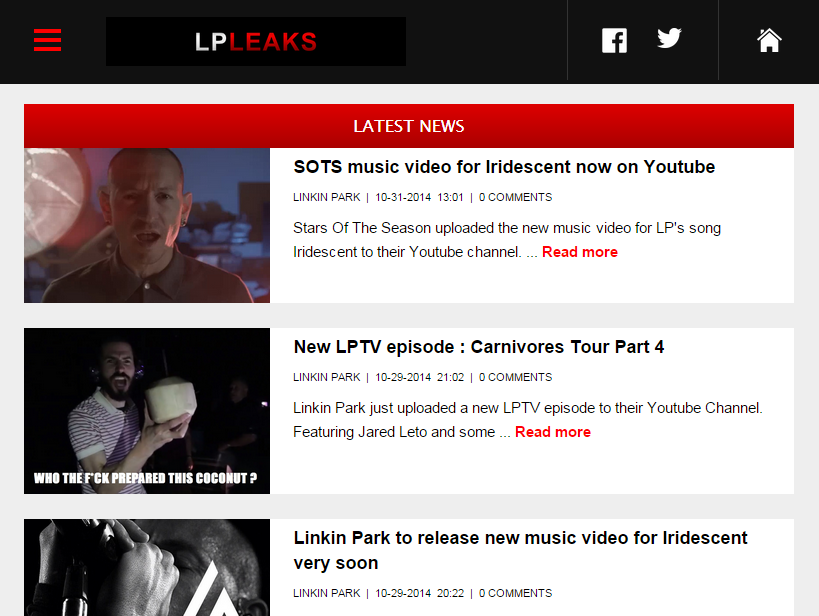This screenshot has width=819, height=616.
Task: Select LINKIN PARK category on LPTV article
Action: [x=326, y=377]
